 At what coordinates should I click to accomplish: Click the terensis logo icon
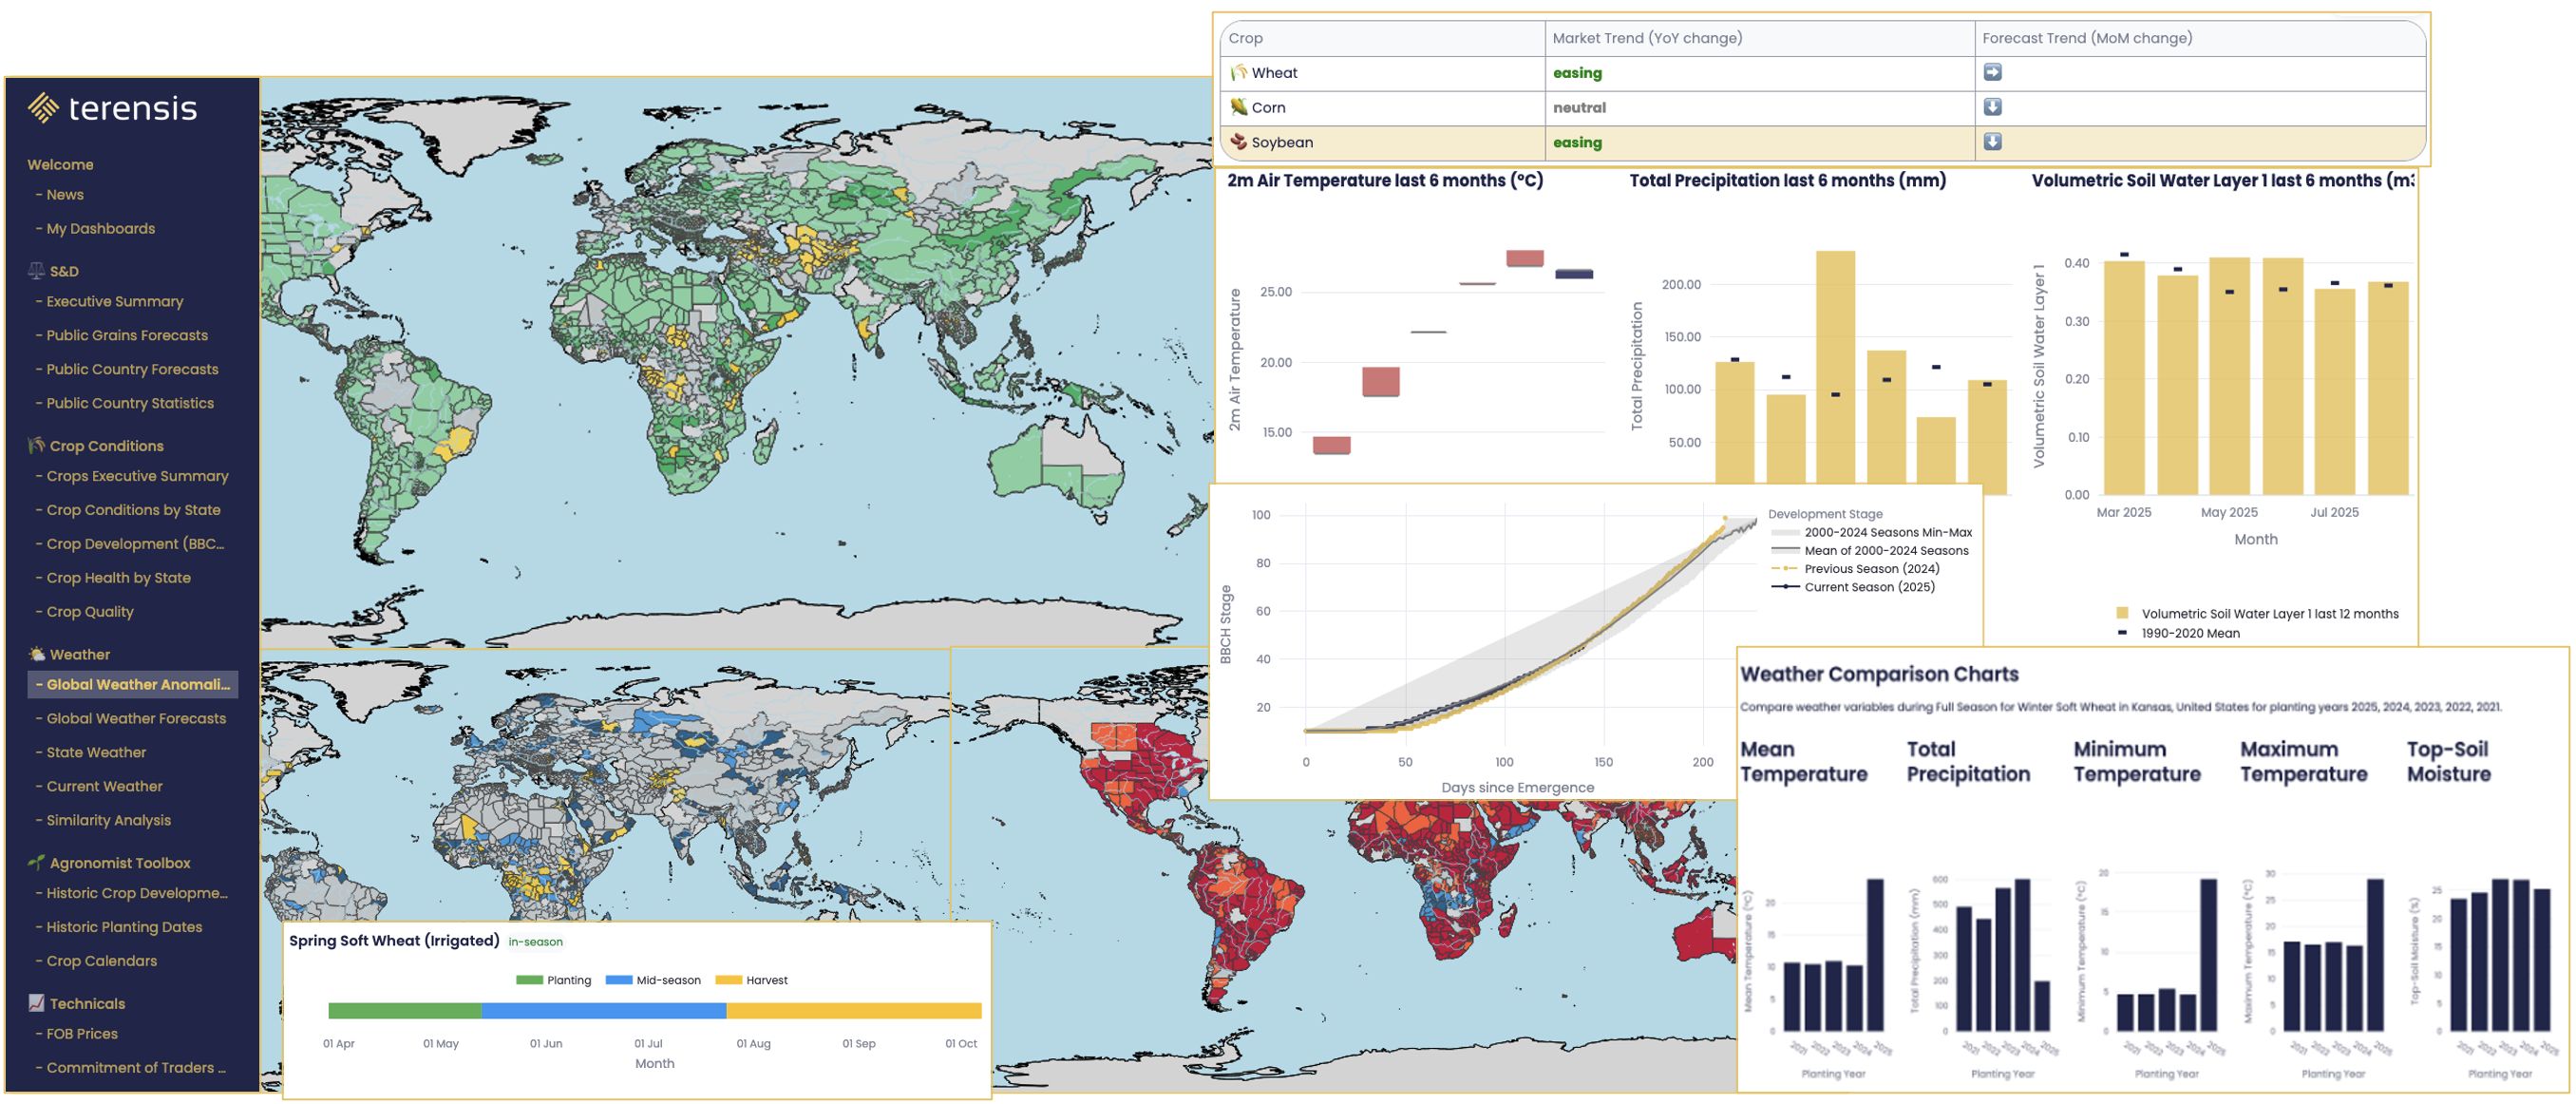click(43, 107)
